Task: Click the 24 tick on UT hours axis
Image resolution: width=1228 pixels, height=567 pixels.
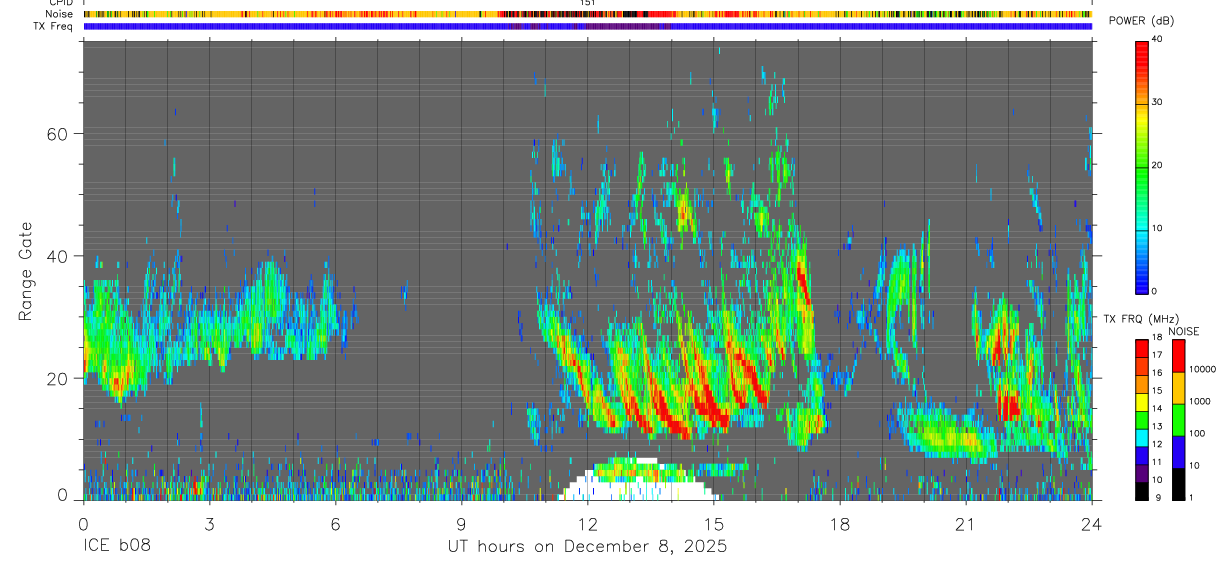Action: pyautogui.click(x=1091, y=523)
